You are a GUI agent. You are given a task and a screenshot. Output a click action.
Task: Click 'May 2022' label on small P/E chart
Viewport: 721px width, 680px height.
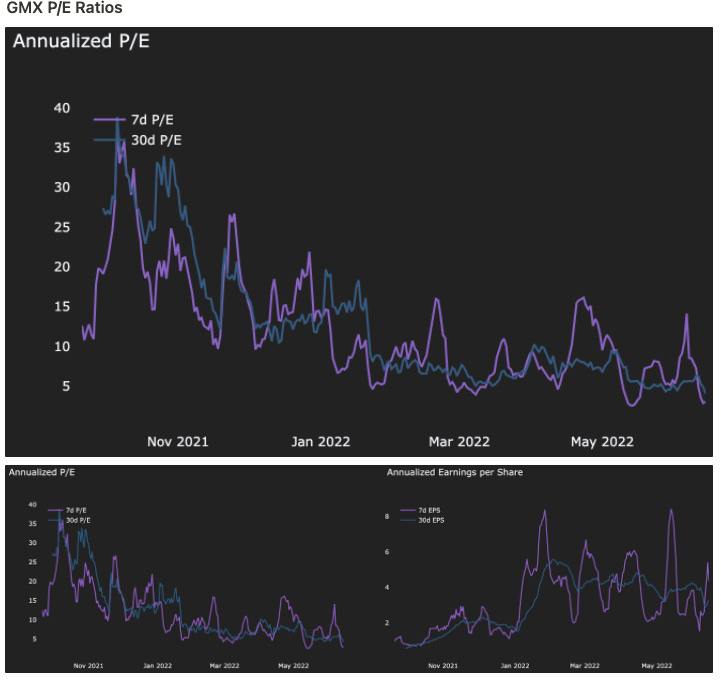tap(293, 666)
